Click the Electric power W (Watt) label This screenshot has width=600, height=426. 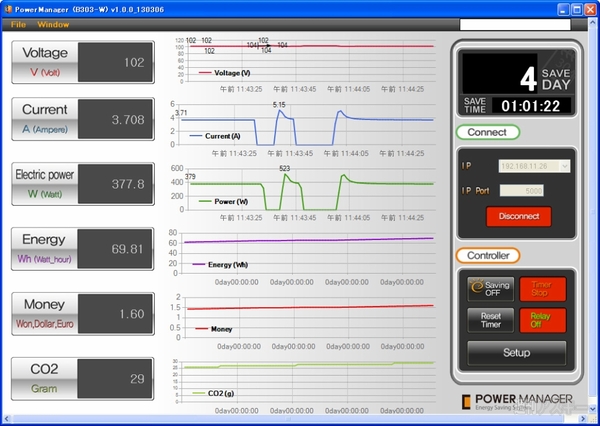tap(45, 194)
